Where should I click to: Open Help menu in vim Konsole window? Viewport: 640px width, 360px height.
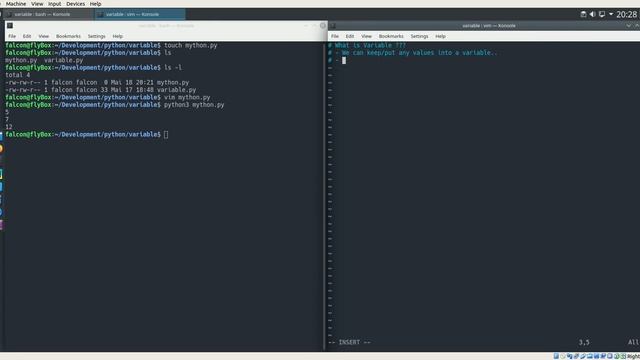[440, 36]
